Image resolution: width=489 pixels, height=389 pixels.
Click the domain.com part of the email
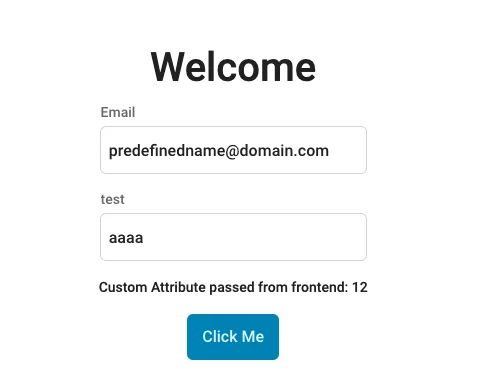[284, 151]
